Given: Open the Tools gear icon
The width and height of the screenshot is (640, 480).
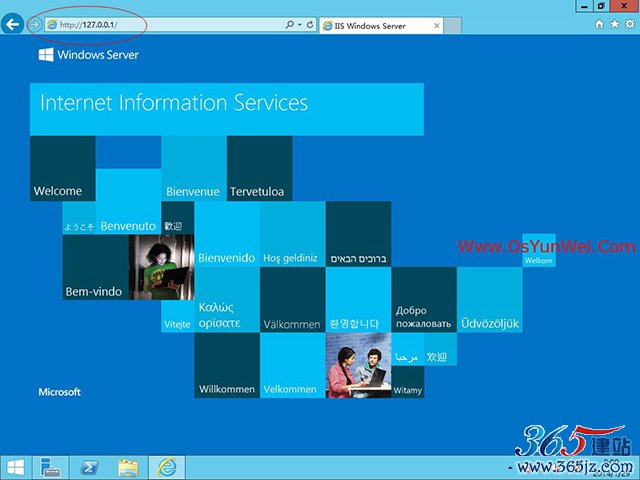Looking at the screenshot, I should tap(630, 24).
